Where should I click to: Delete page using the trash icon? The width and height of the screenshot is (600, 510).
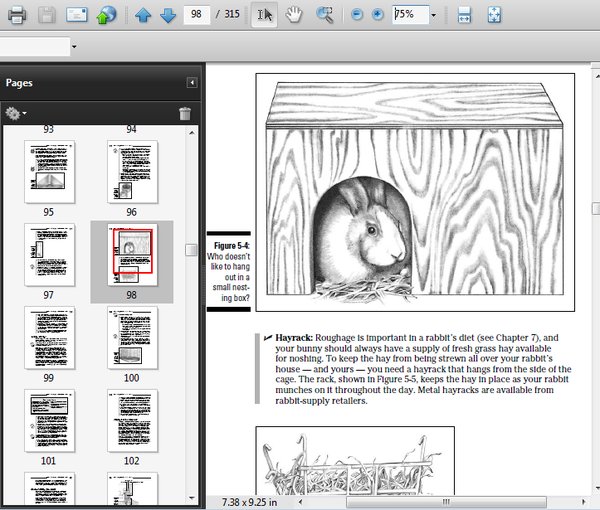click(185, 114)
